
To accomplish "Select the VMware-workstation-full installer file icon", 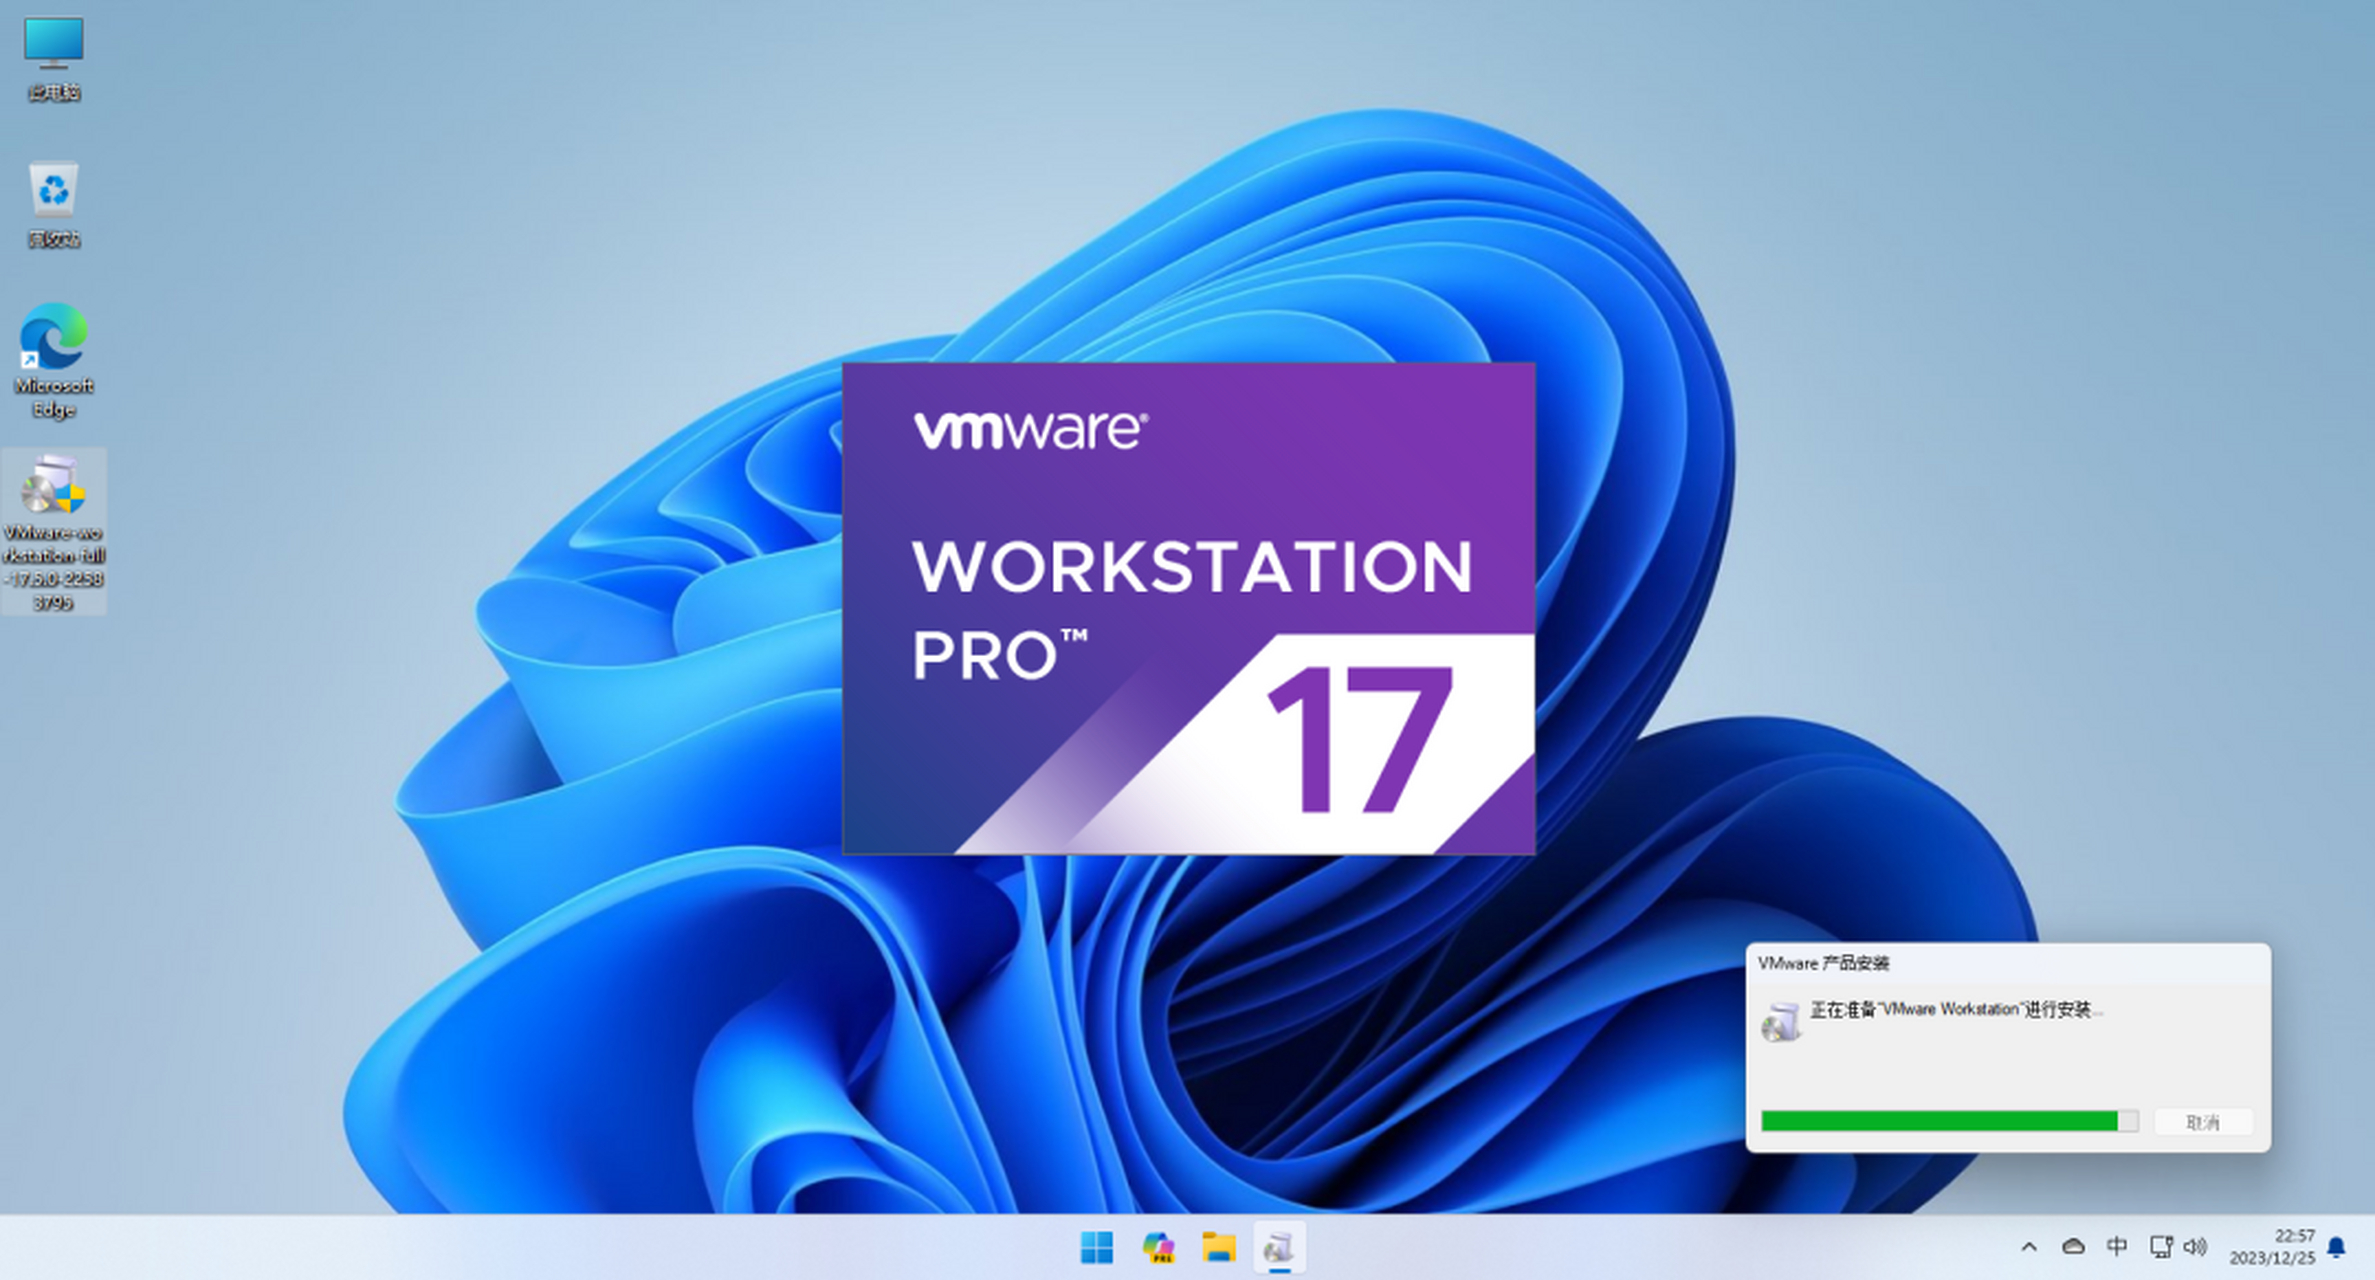I will point(53,531).
